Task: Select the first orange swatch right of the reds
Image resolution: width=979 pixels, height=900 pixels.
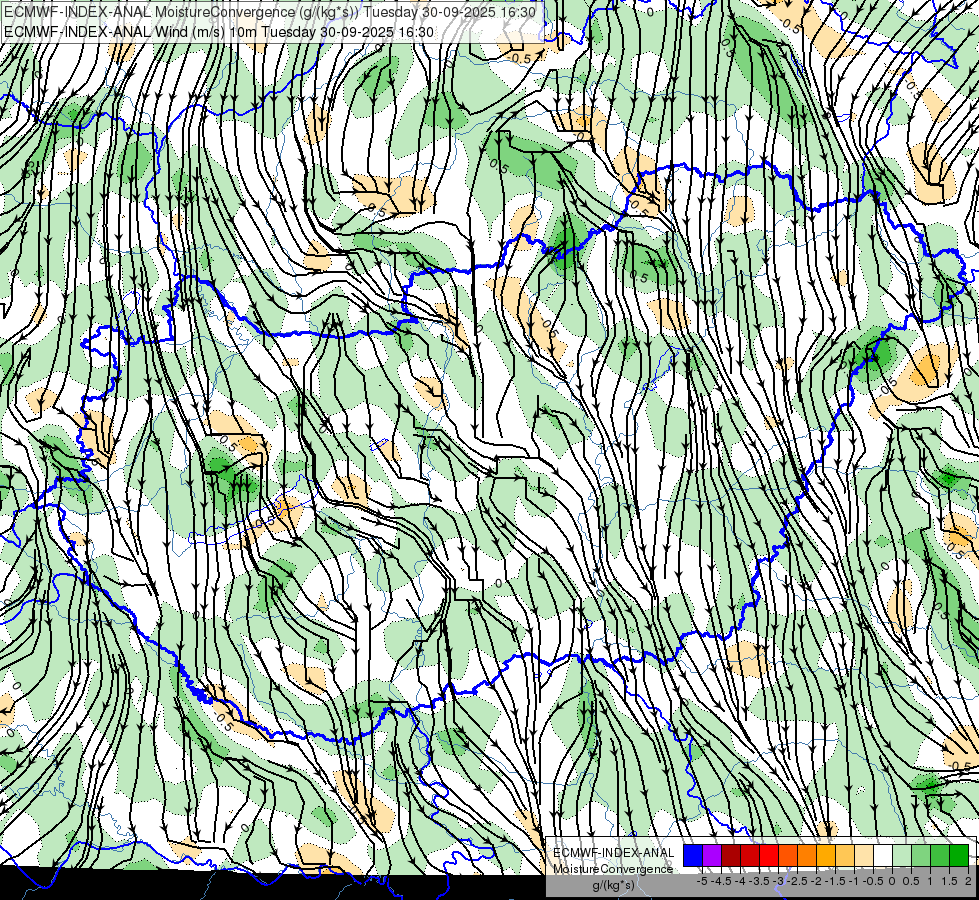Action: pyautogui.click(x=787, y=856)
